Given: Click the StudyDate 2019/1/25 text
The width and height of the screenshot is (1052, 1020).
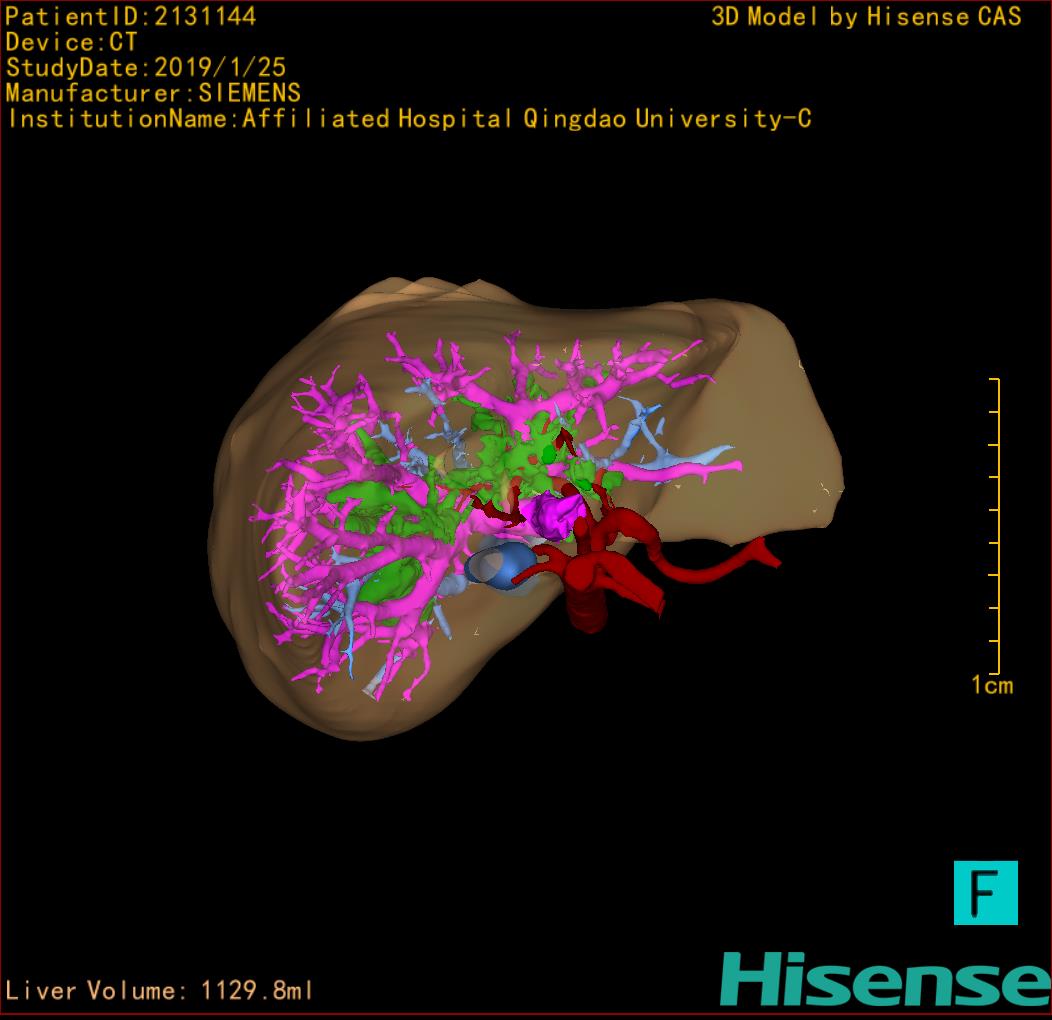Looking at the screenshot, I should point(146,68).
